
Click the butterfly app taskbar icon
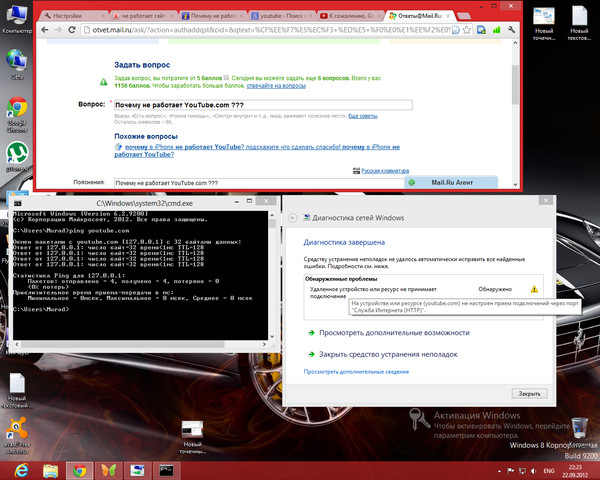(108, 470)
